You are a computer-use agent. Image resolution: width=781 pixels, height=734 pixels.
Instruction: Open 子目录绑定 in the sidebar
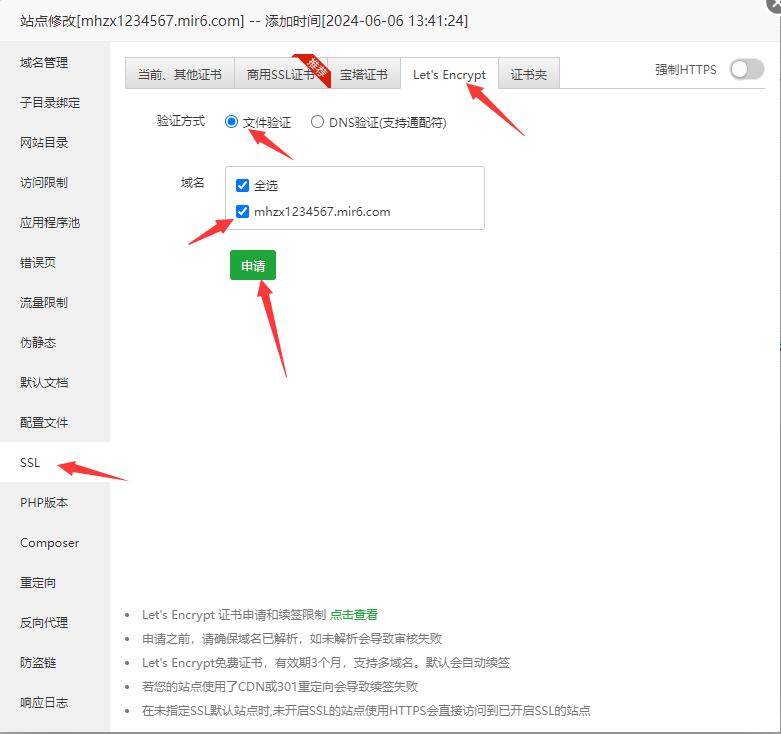point(50,103)
